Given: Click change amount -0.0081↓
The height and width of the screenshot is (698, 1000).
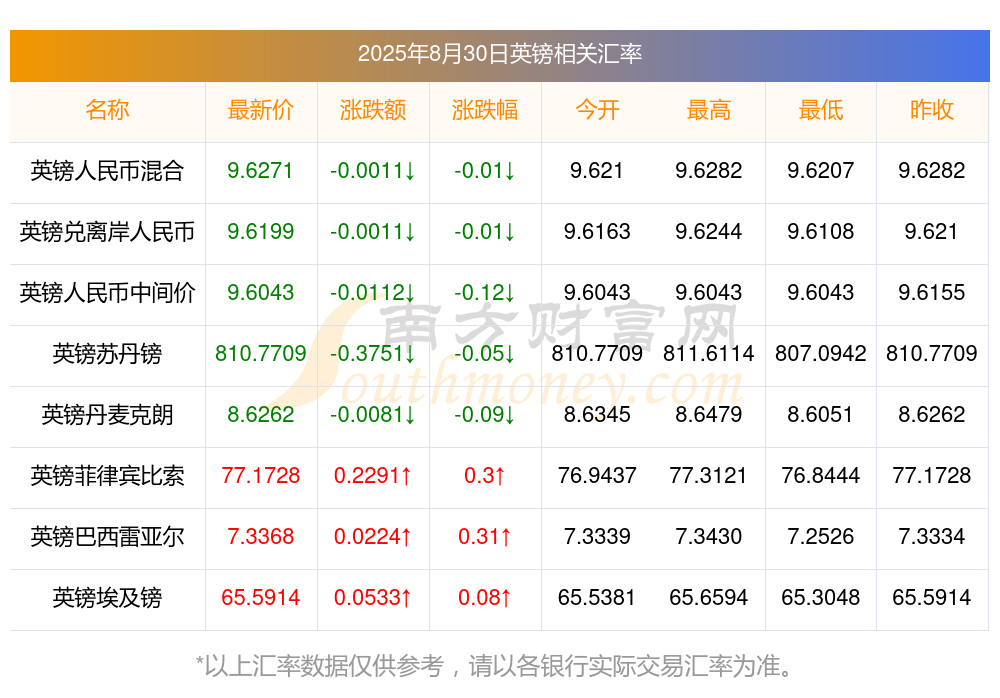Looking at the screenshot, I should 372,415.
